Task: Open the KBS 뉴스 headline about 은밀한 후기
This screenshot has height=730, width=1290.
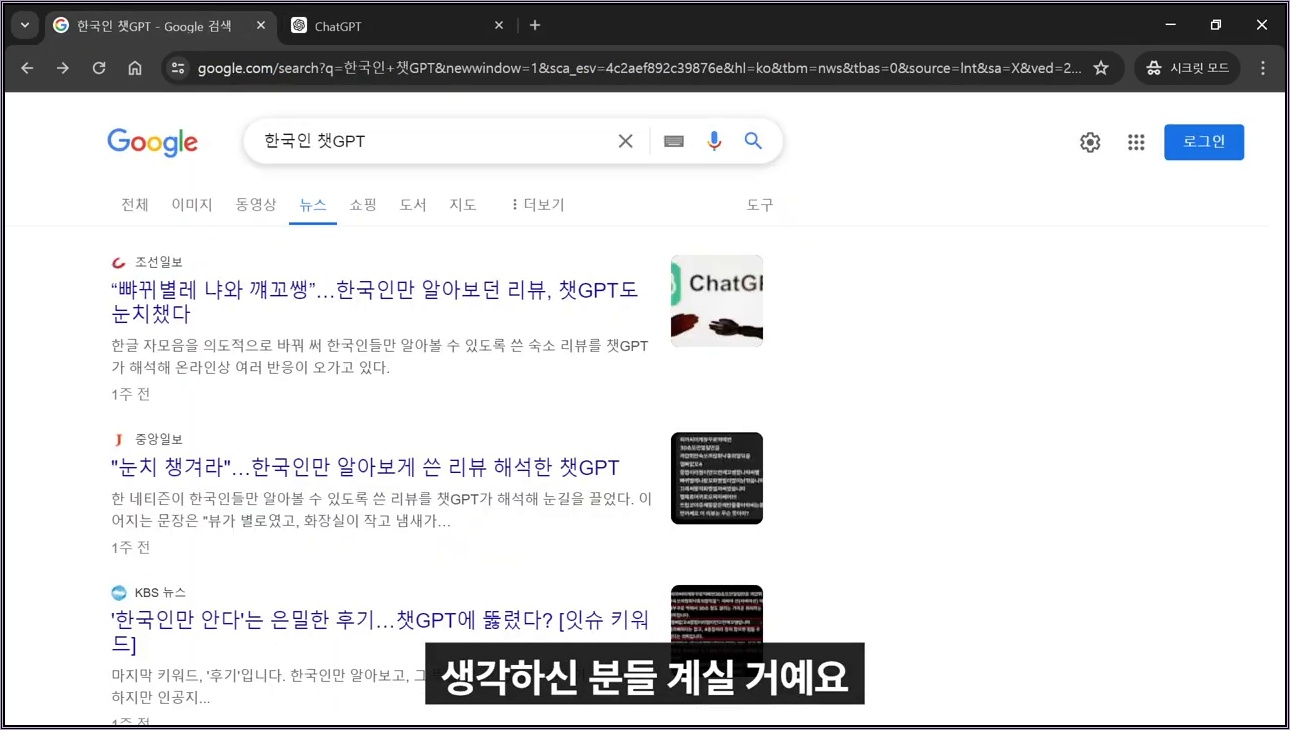Action: (380, 632)
